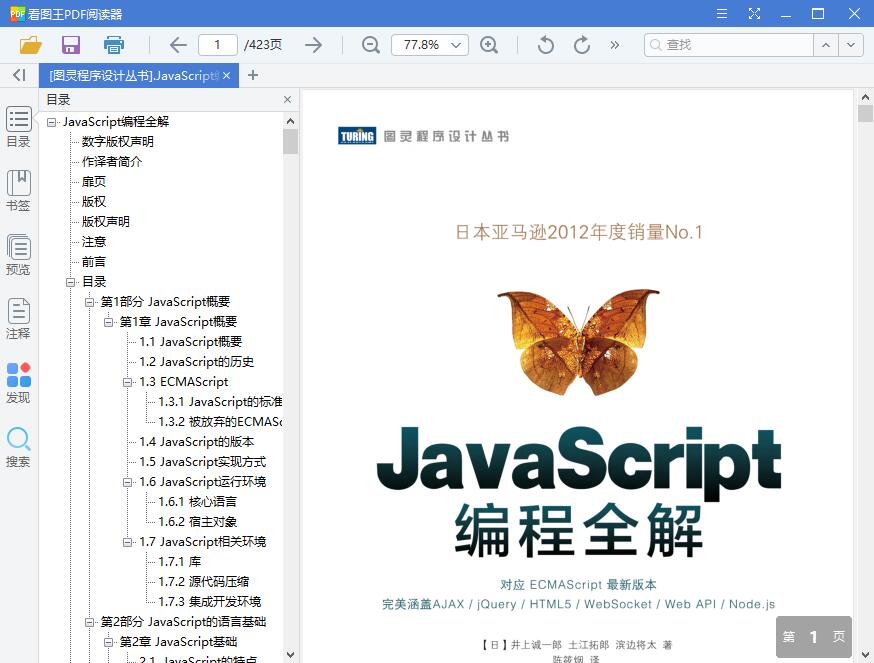Find previous search result with up arrow
Viewport: 874px width, 663px height.
pos(826,45)
